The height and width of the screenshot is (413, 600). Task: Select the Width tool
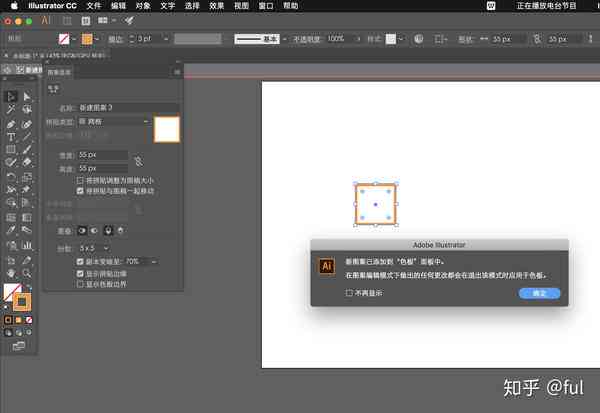click(11, 189)
